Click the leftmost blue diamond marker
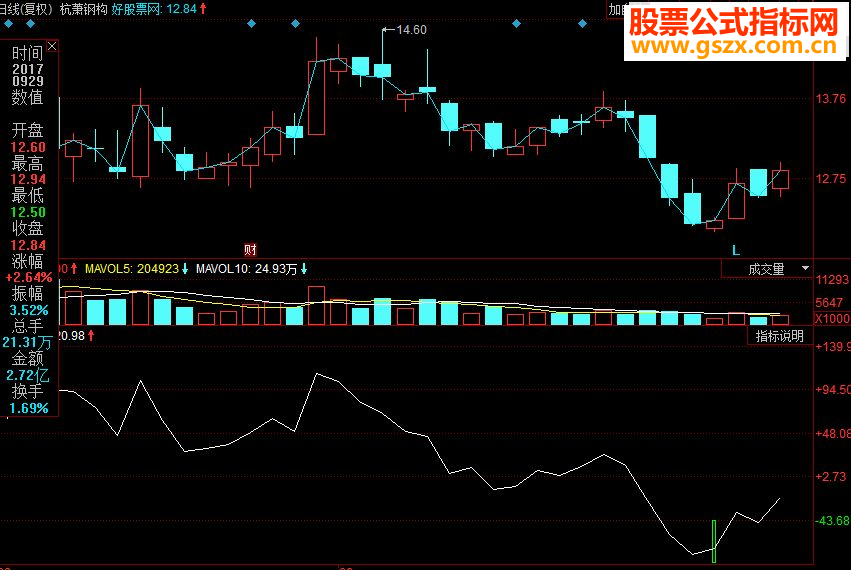The width and height of the screenshot is (851, 570). (x=9, y=23)
